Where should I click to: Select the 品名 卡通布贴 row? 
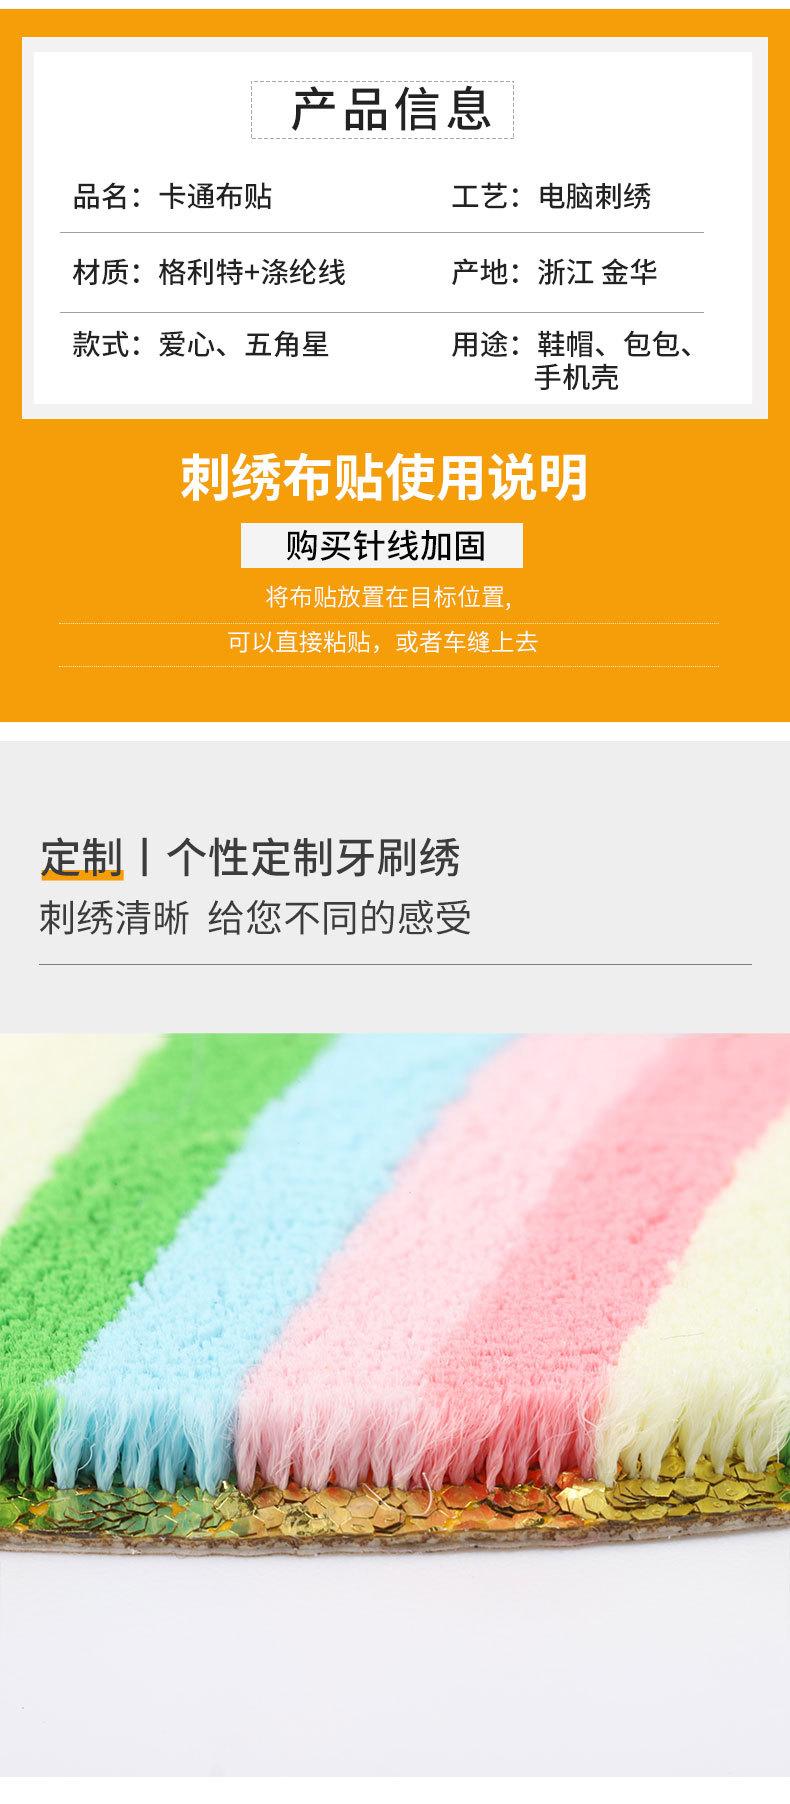click(172, 196)
